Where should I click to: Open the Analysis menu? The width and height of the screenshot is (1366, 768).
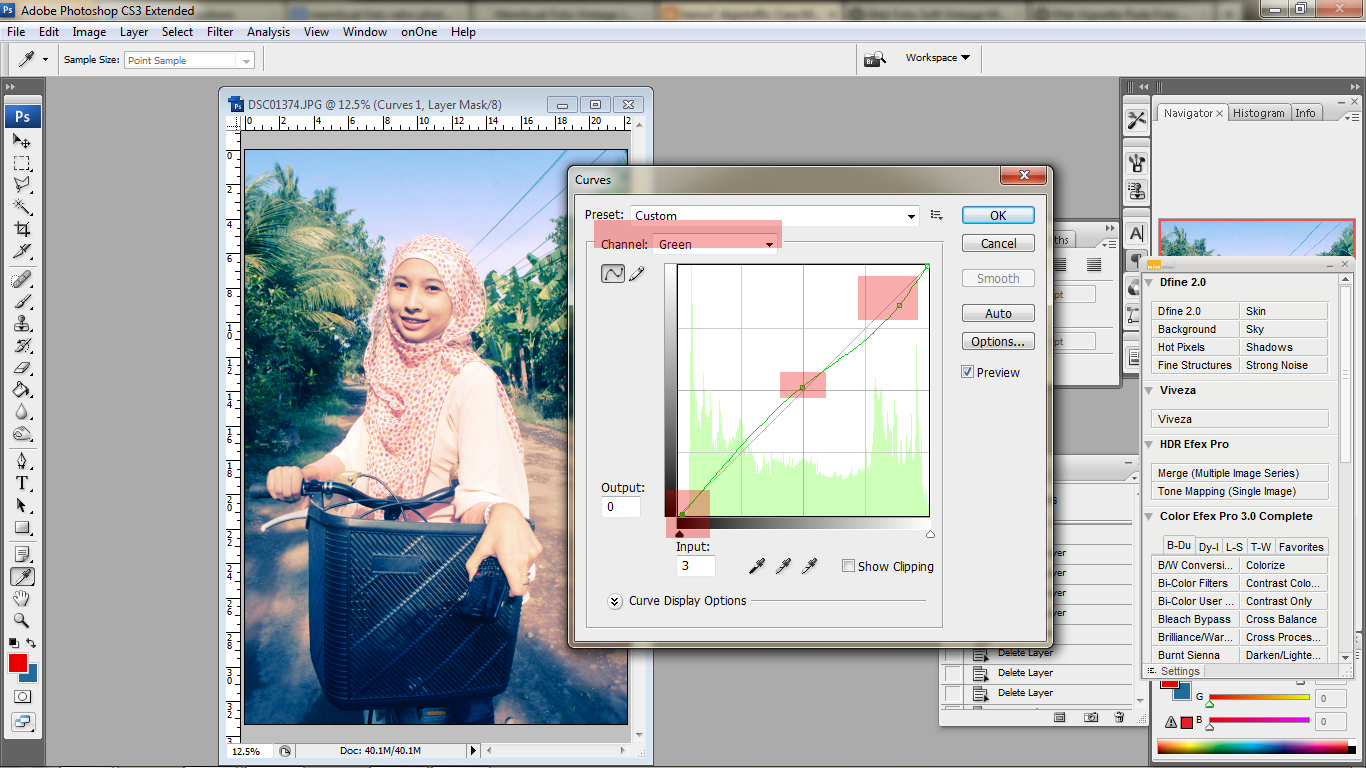pyautogui.click(x=269, y=32)
